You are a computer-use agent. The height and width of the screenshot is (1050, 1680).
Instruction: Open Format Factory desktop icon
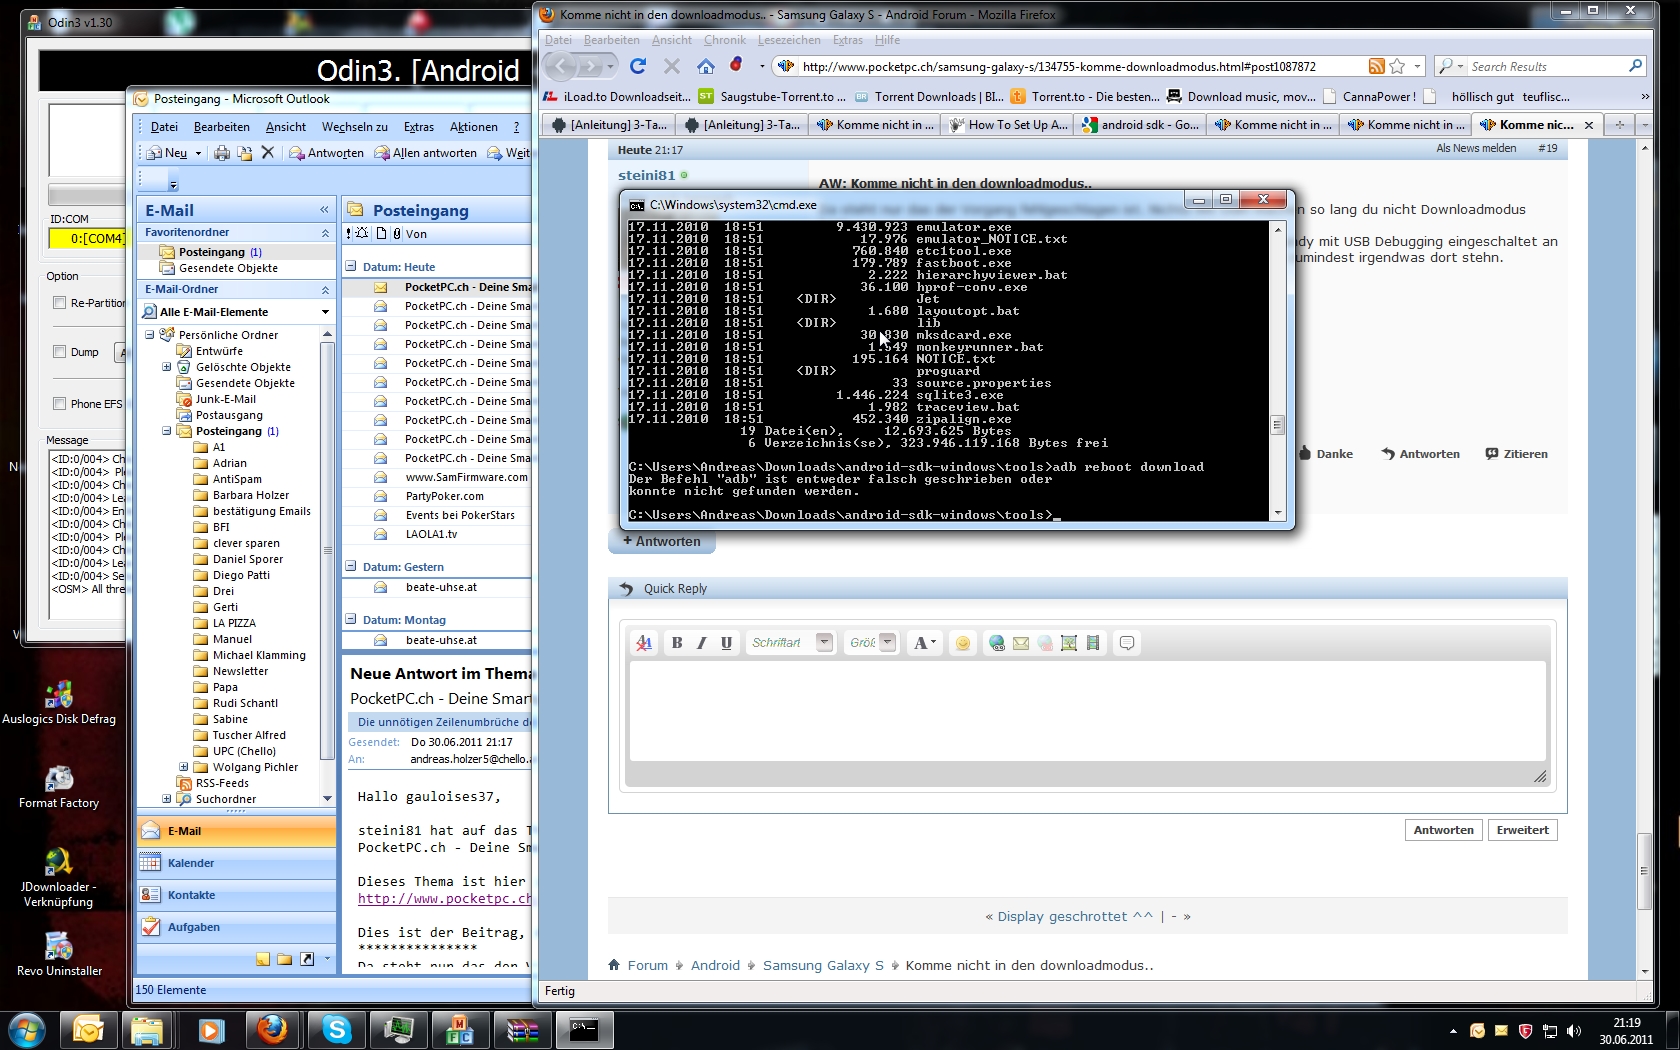[x=59, y=786]
